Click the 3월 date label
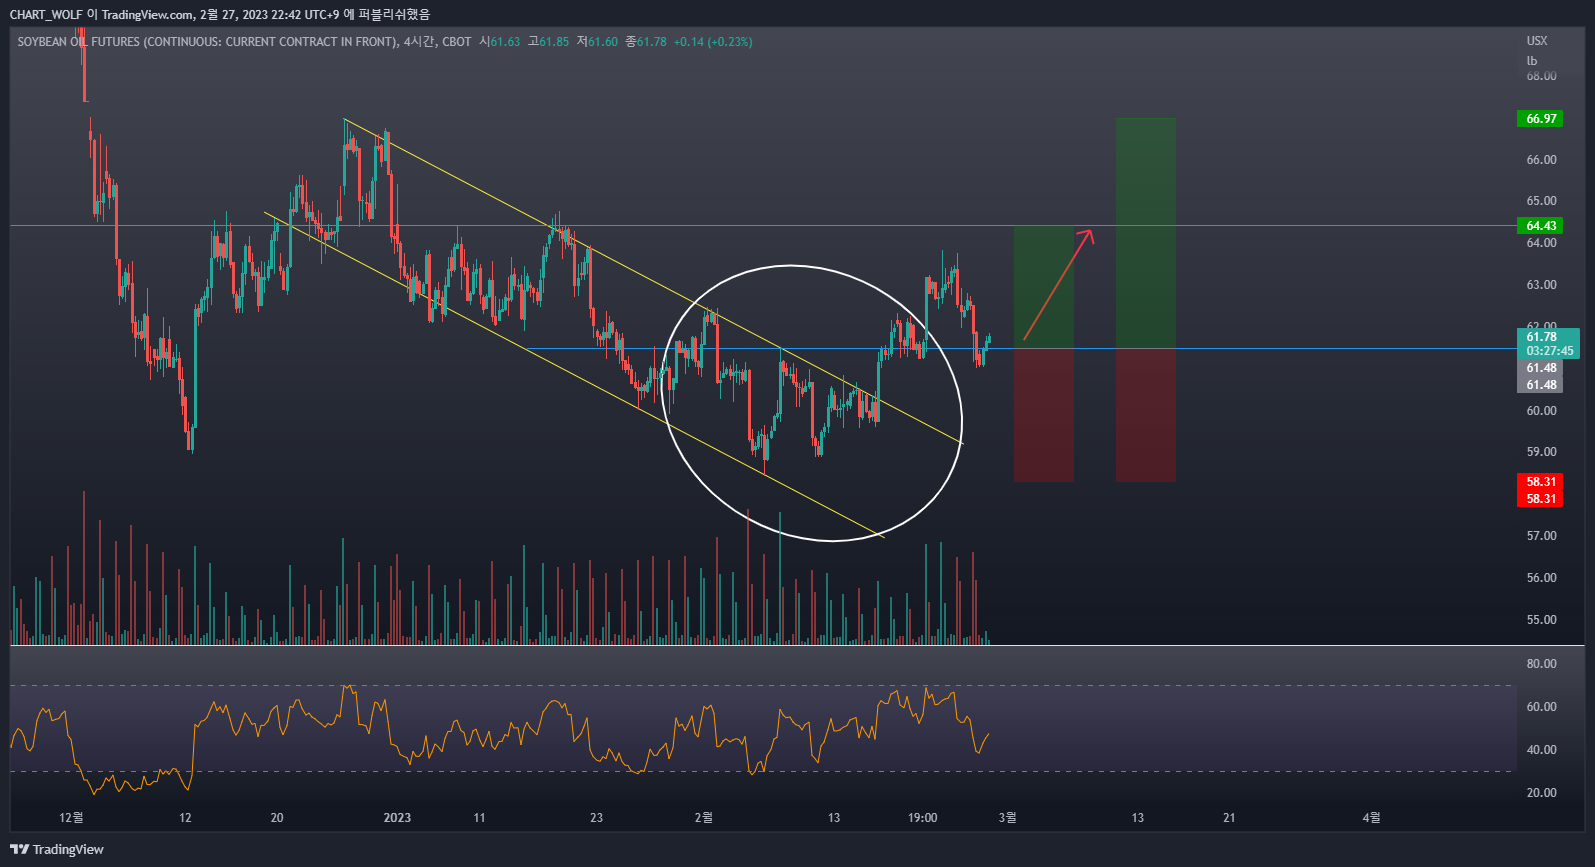The width and height of the screenshot is (1595, 867). pyautogui.click(x=1008, y=818)
